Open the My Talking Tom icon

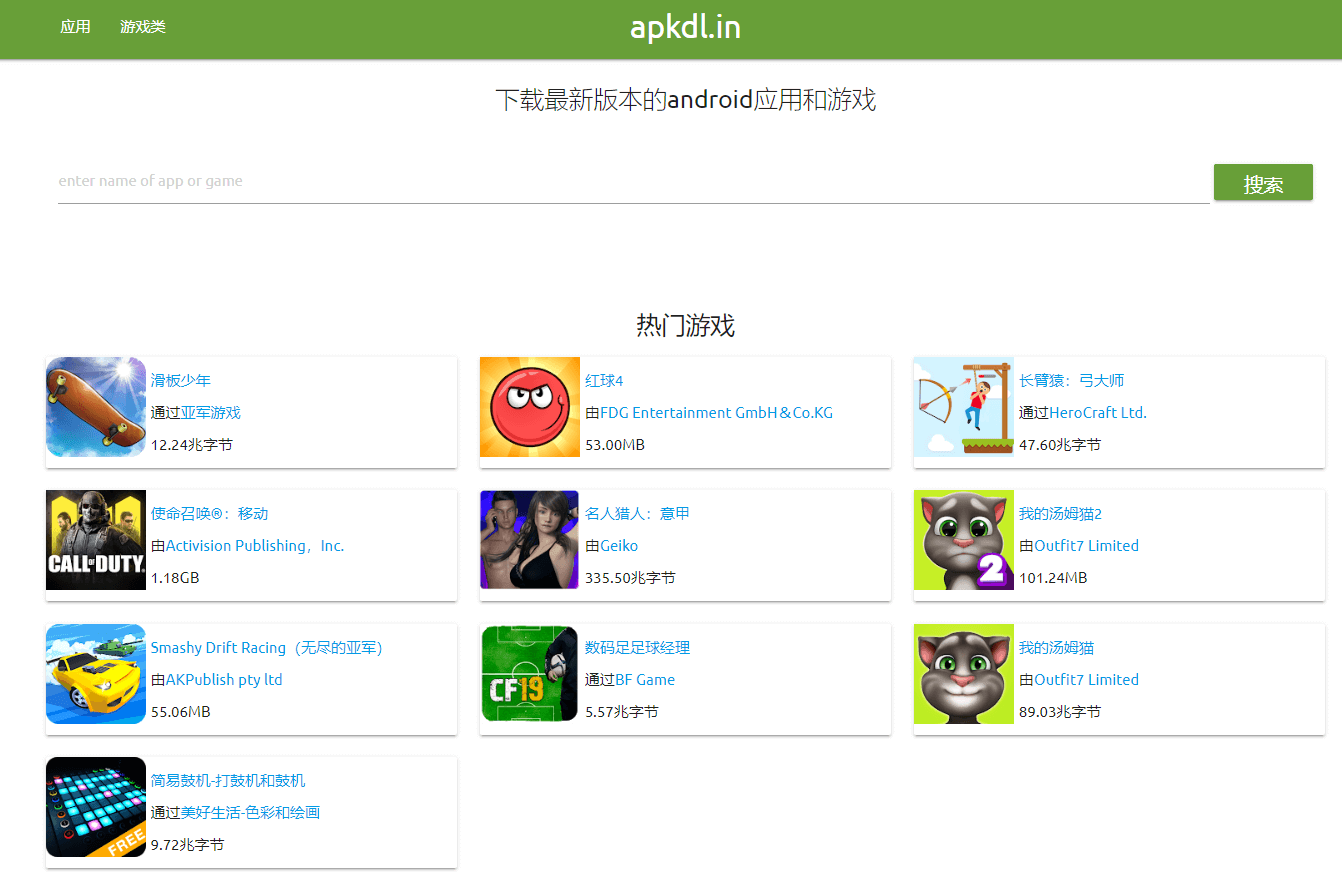(964, 674)
